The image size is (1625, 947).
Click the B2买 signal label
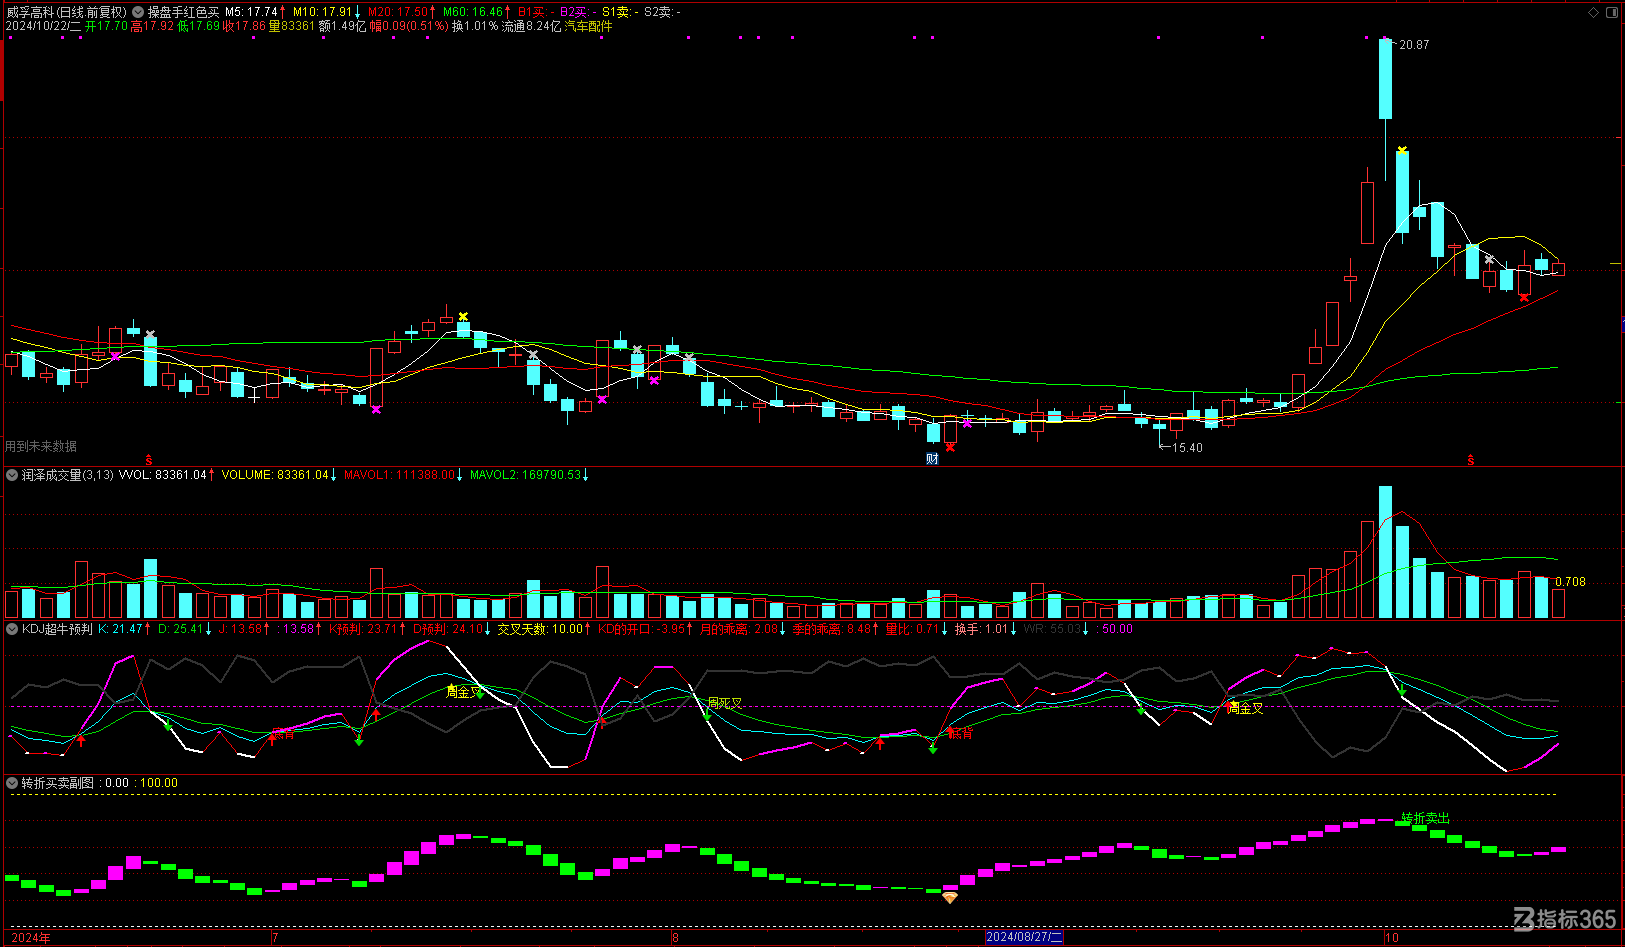click(576, 12)
